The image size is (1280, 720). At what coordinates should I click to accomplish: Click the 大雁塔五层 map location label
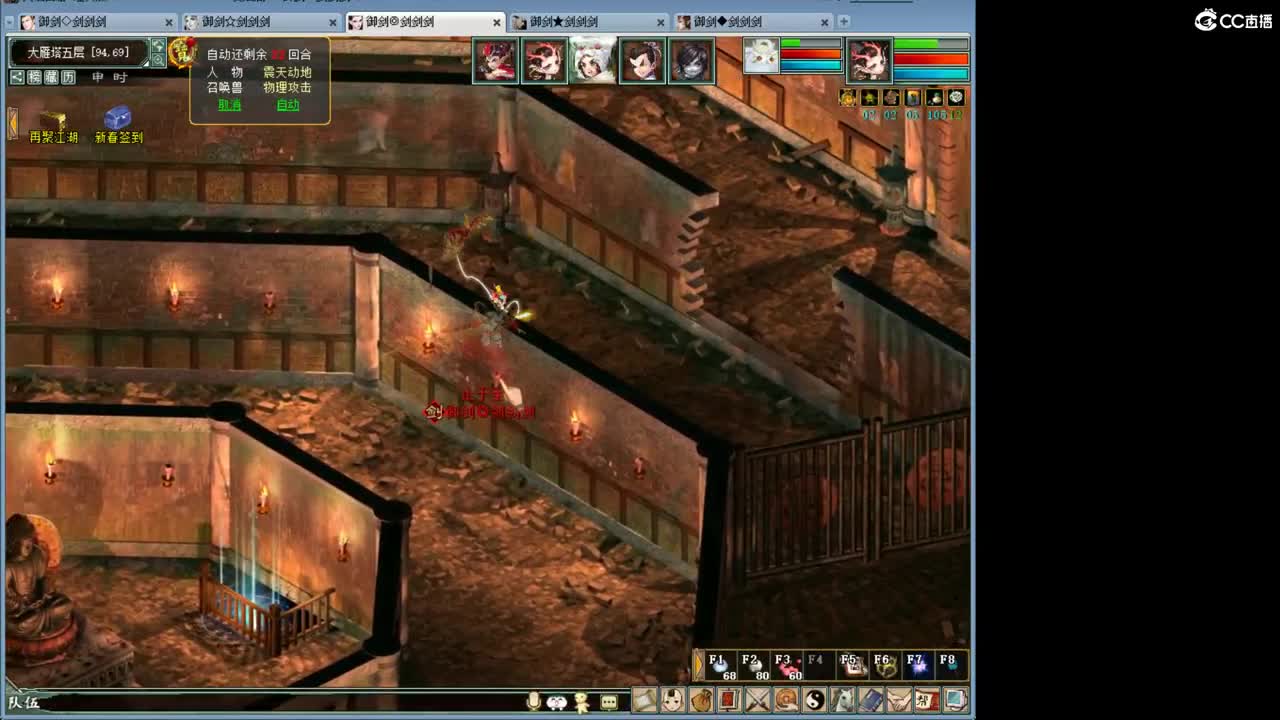pyautogui.click(x=78, y=52)
